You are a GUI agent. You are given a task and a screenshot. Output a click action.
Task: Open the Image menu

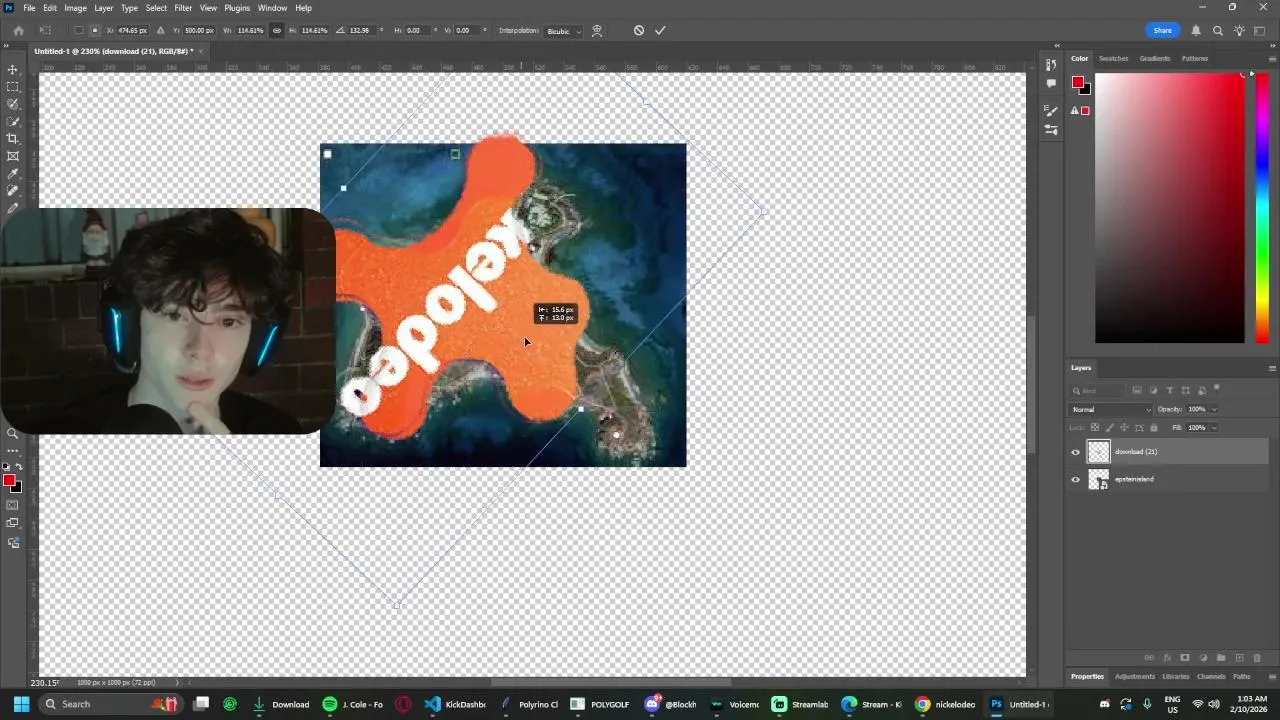click(x=75, y=8)
